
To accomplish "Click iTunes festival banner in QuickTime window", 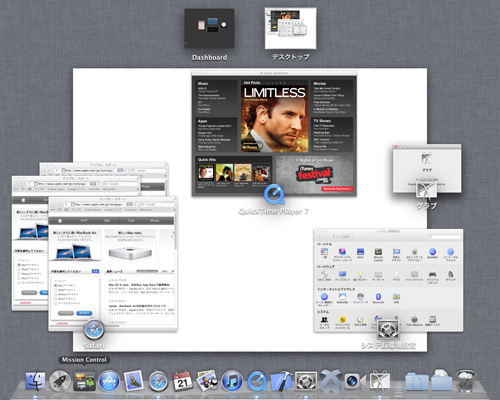I will point(314,175).
